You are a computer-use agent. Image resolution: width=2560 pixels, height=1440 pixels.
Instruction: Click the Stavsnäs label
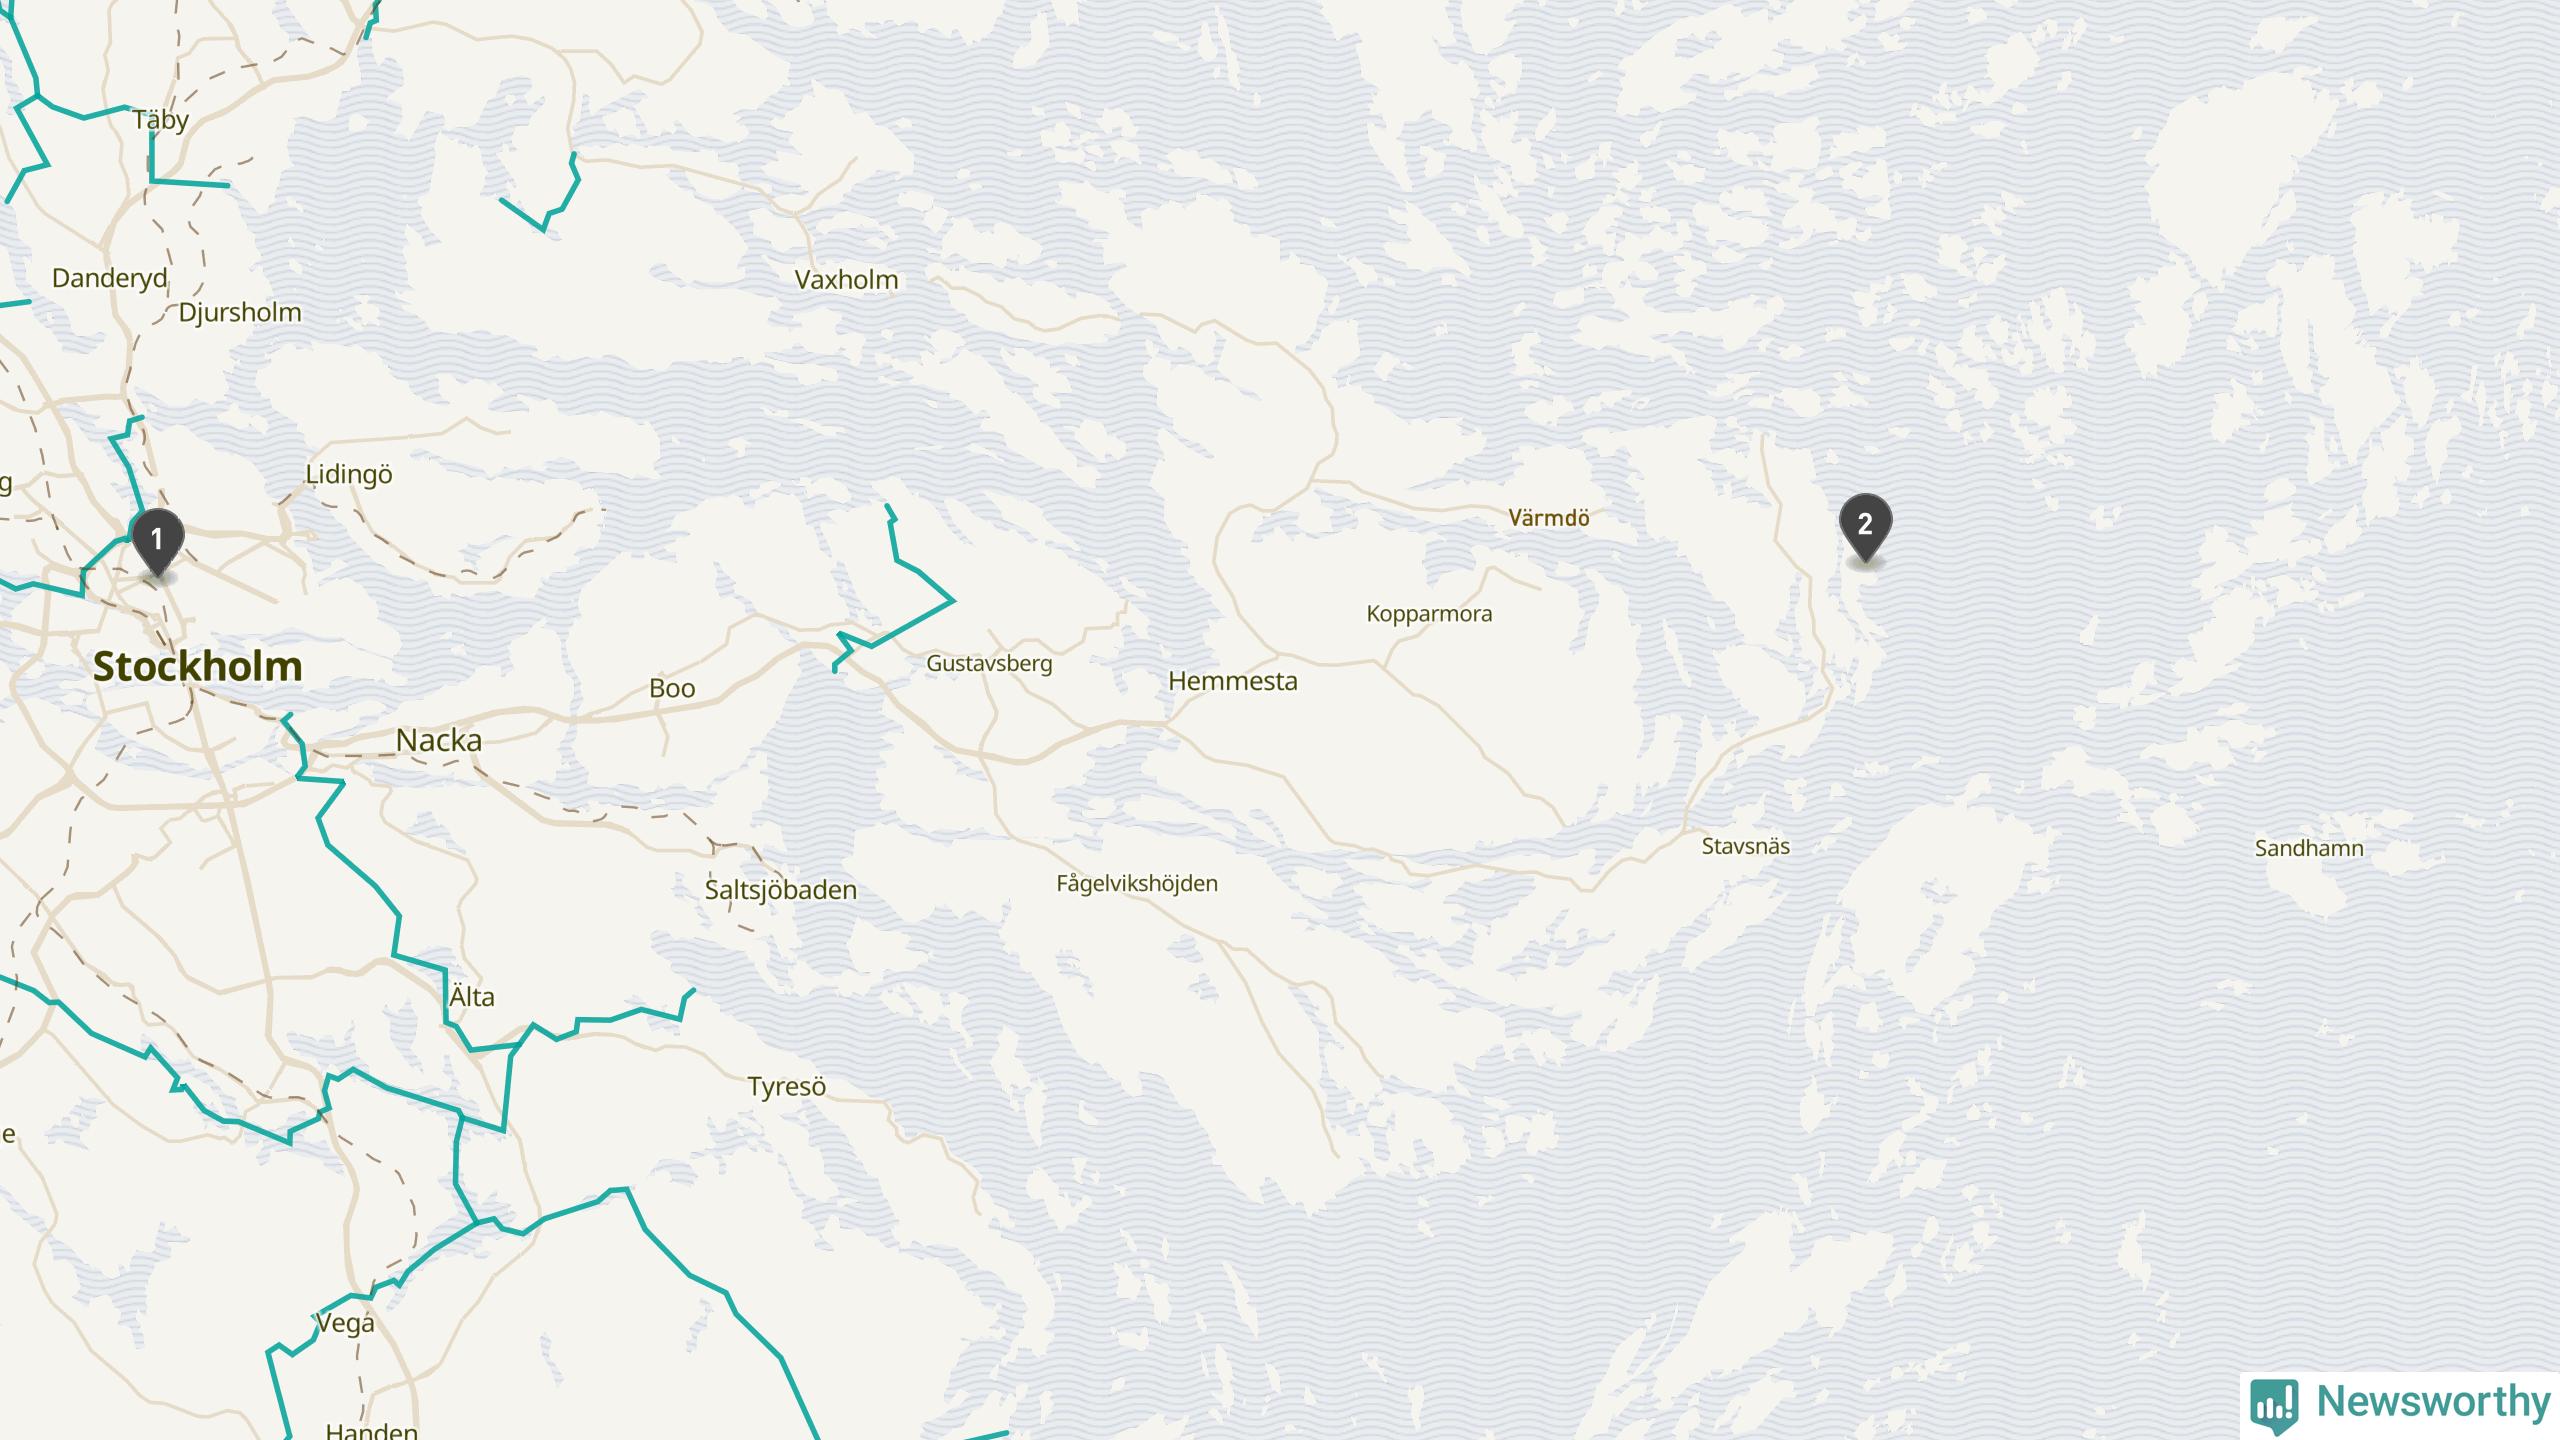click(x=1746, y=846)
